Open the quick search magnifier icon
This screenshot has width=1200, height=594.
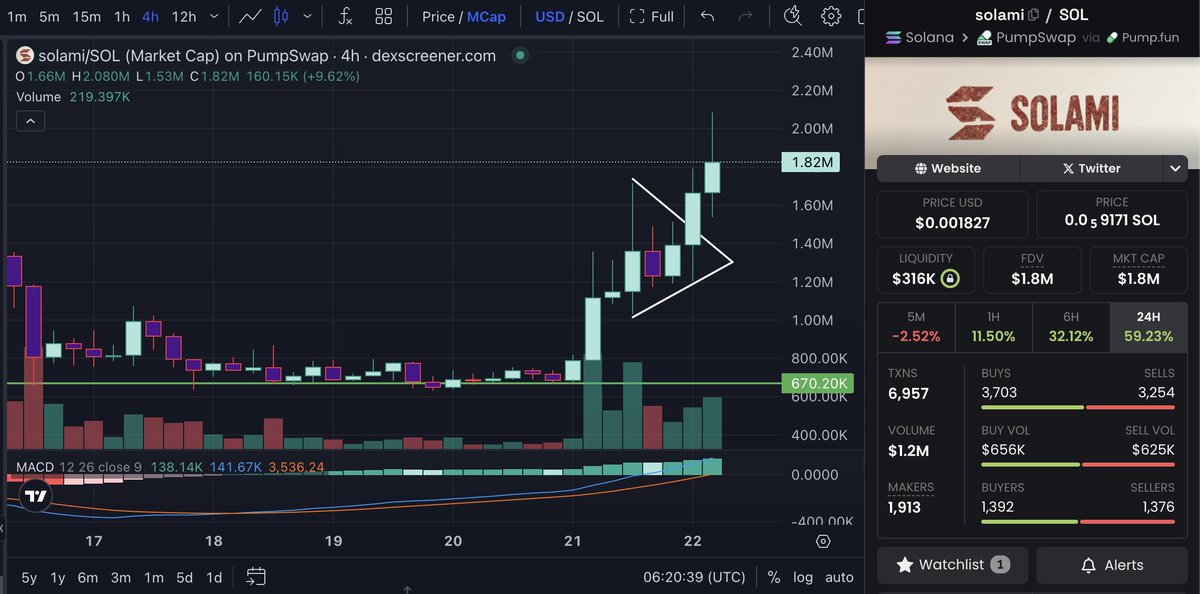[x=793, y=15]
